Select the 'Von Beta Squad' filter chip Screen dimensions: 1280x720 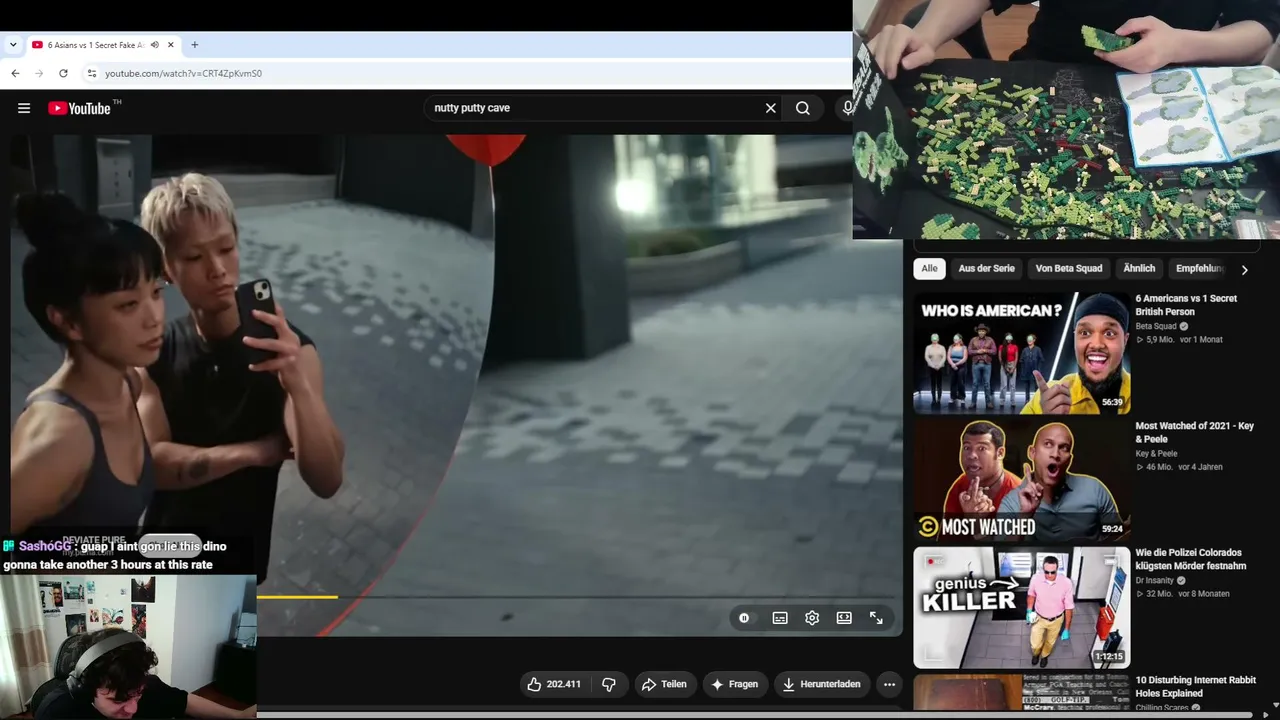pos(1069,269)
